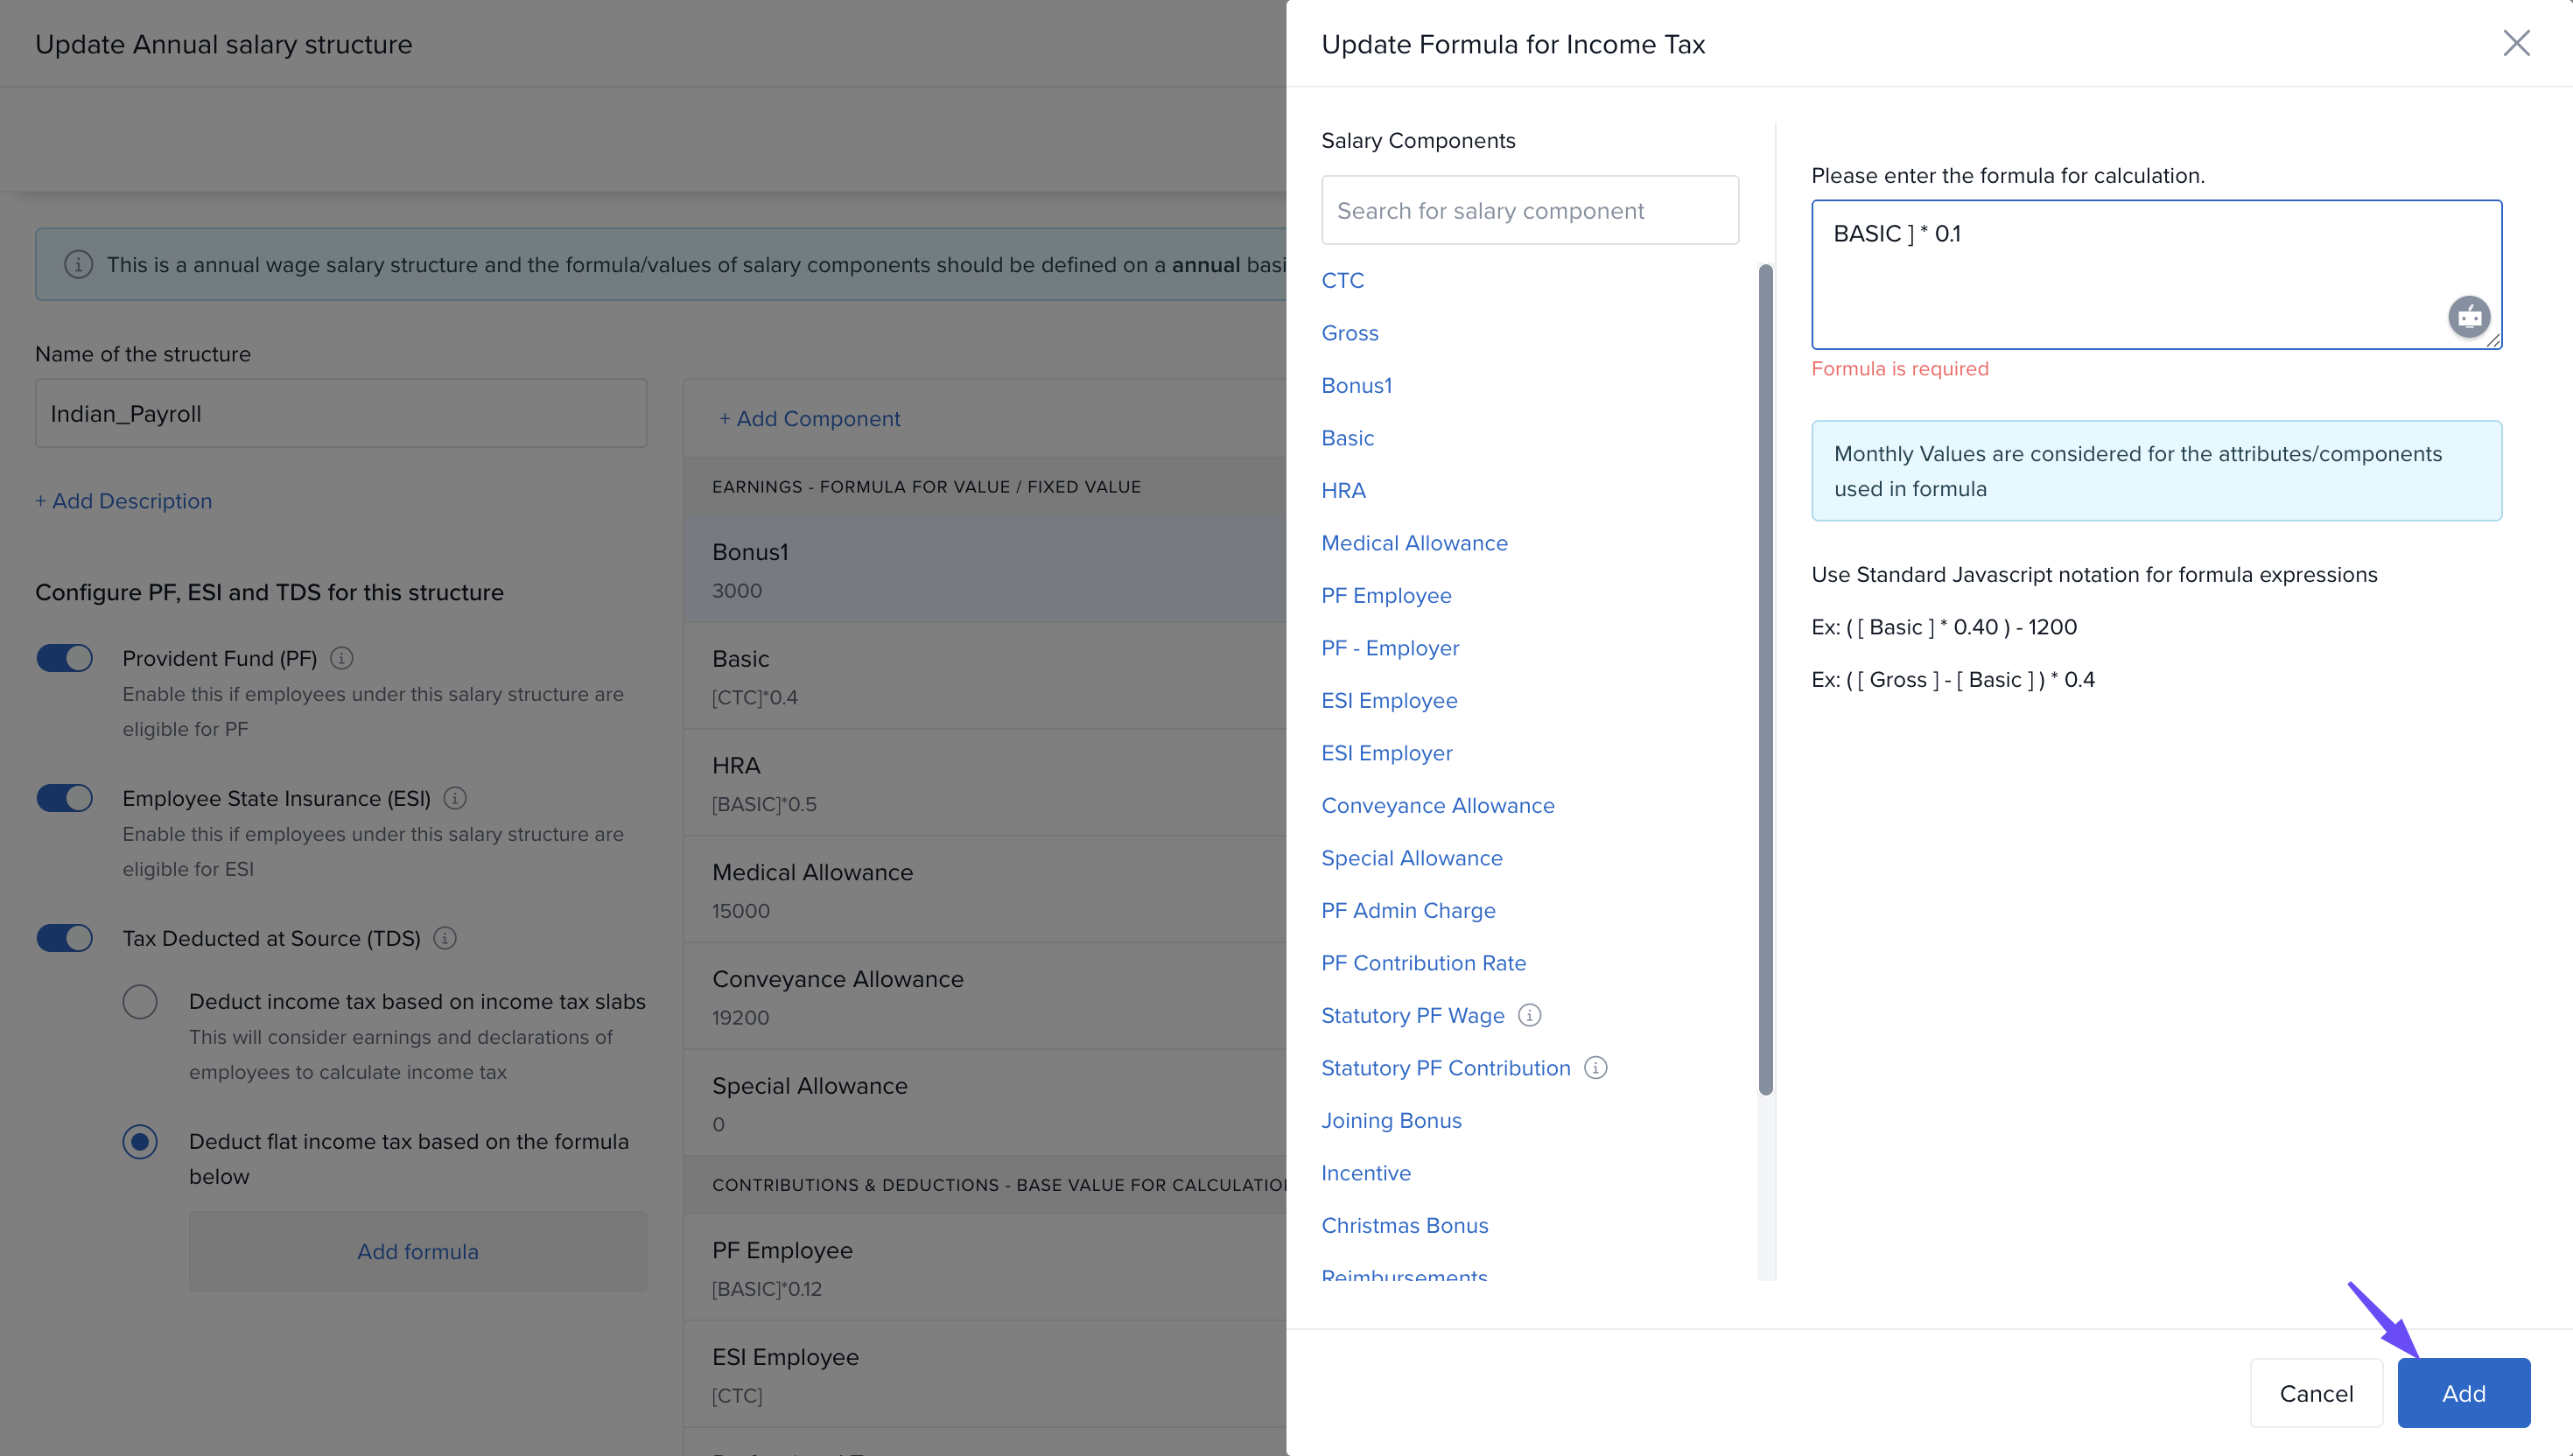Click the robot assistant icon in formula box

(2468, 317)
